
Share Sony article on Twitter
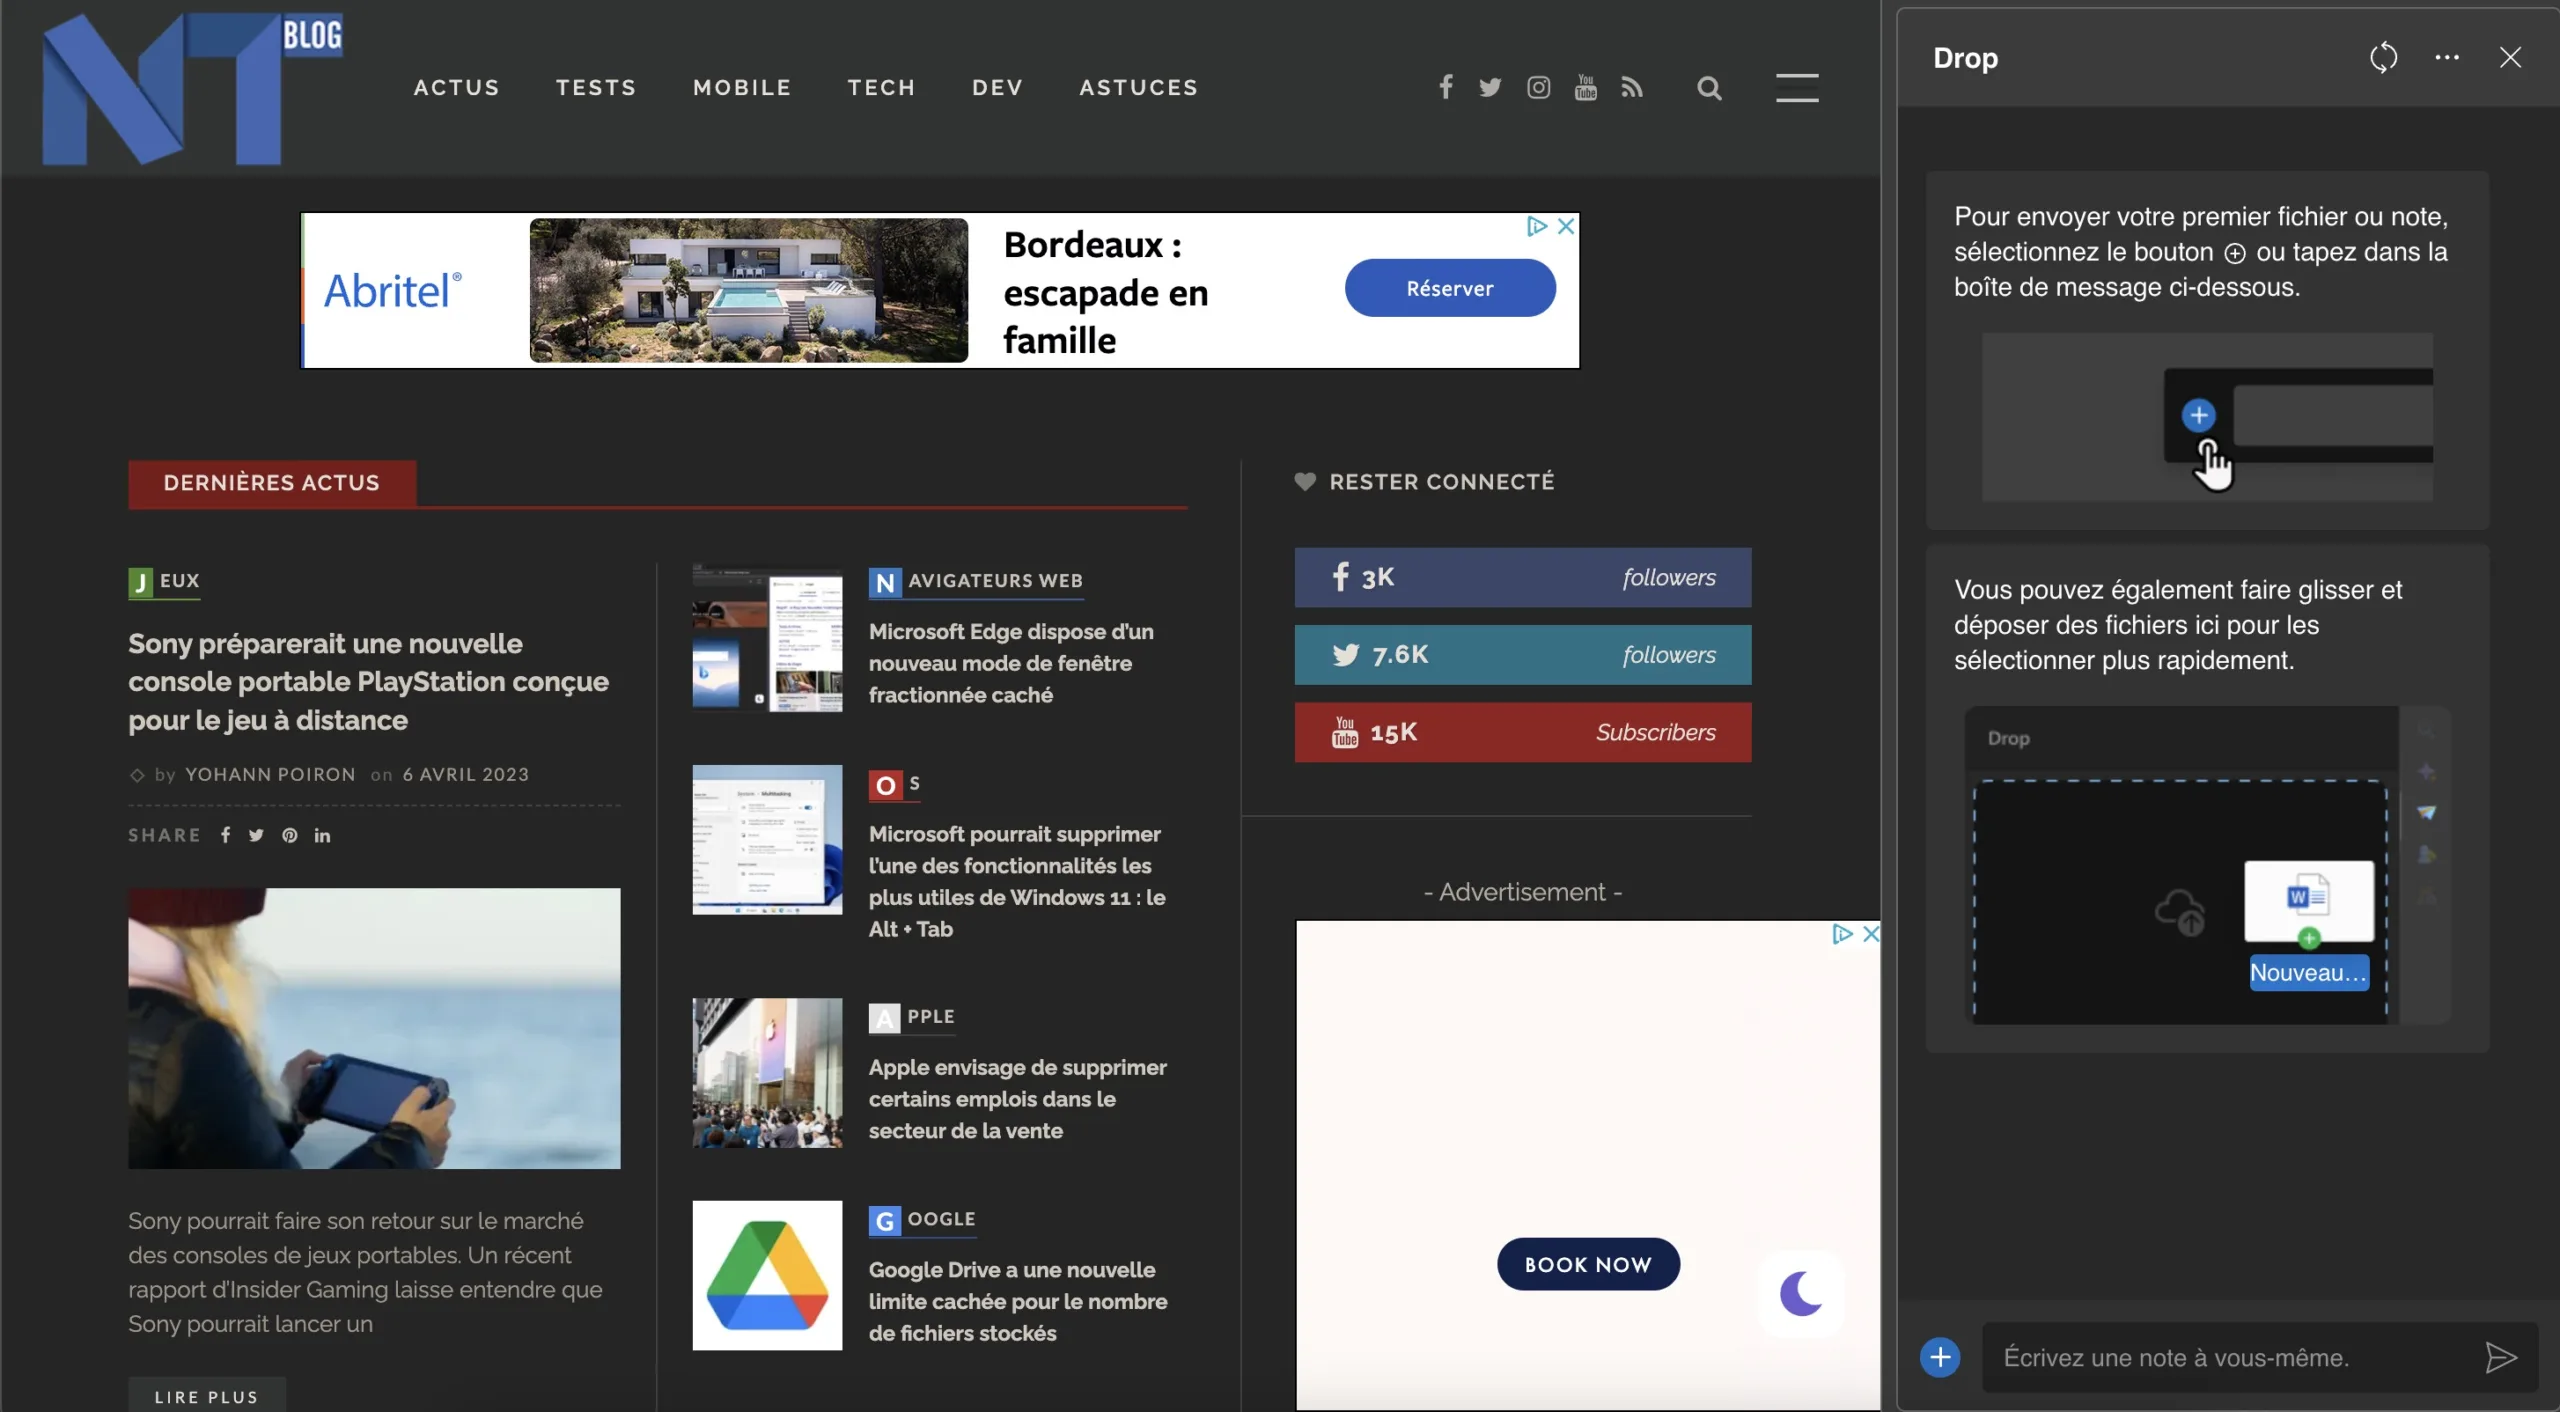coord(256,835)
